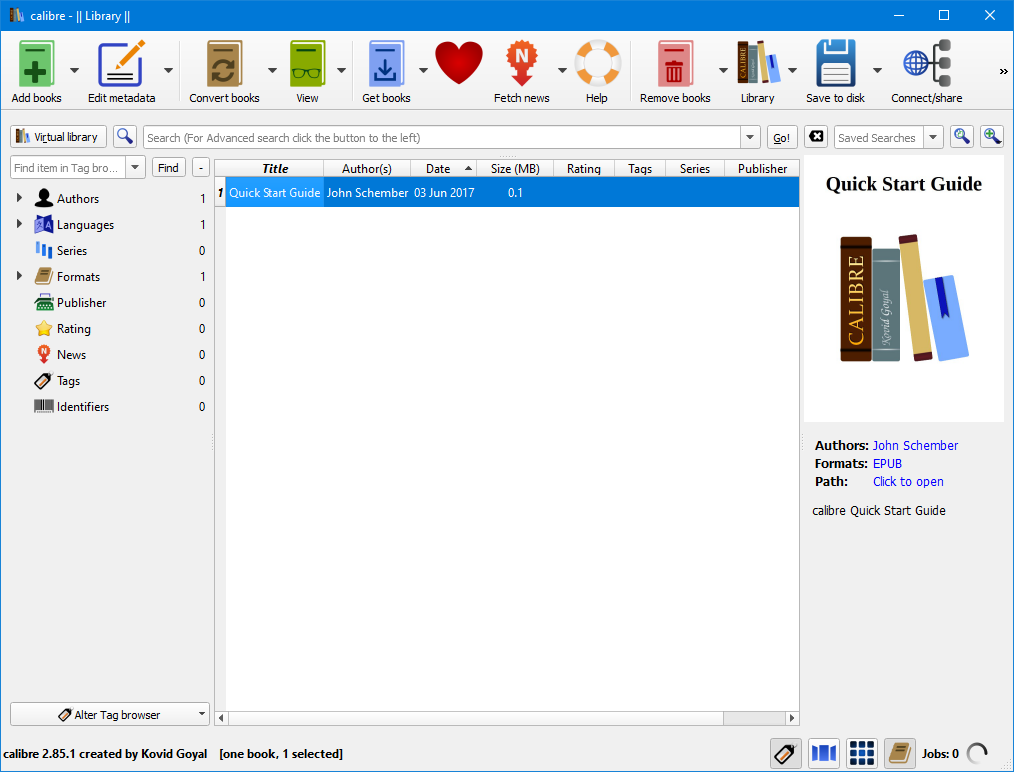Sort by Publisher column header

(x=762, y=168)
